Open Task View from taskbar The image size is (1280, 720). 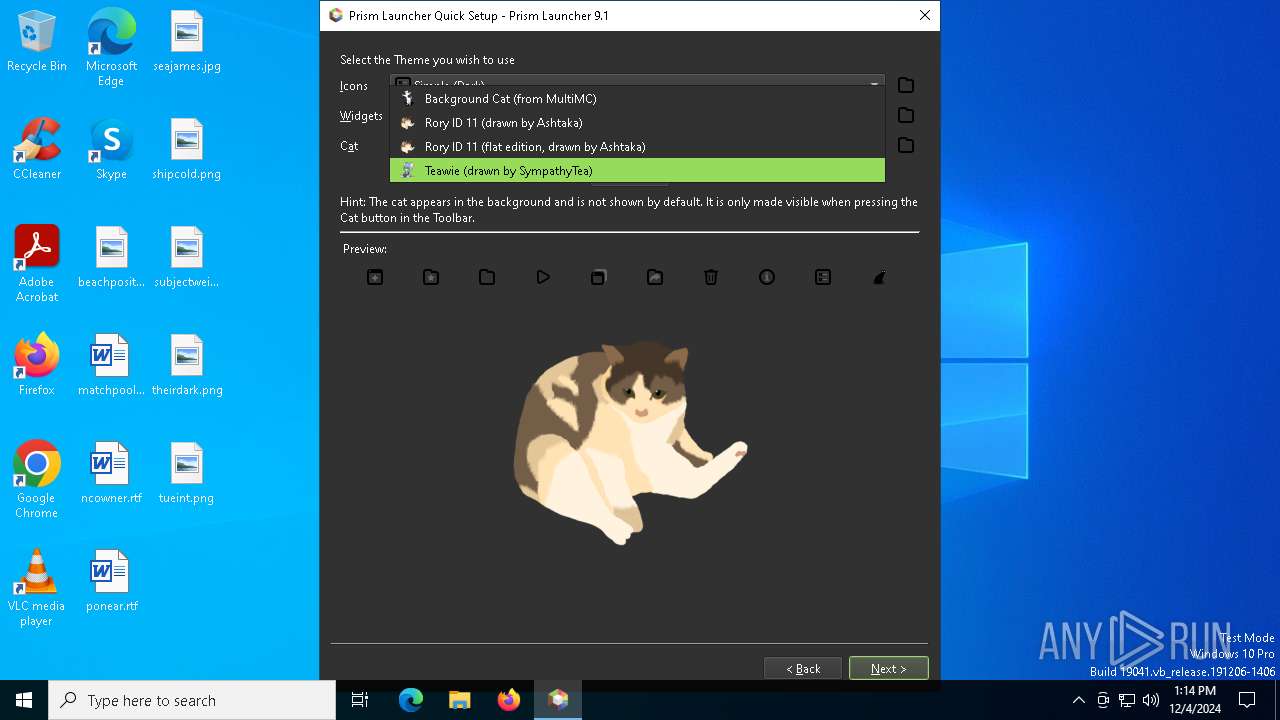360,700
